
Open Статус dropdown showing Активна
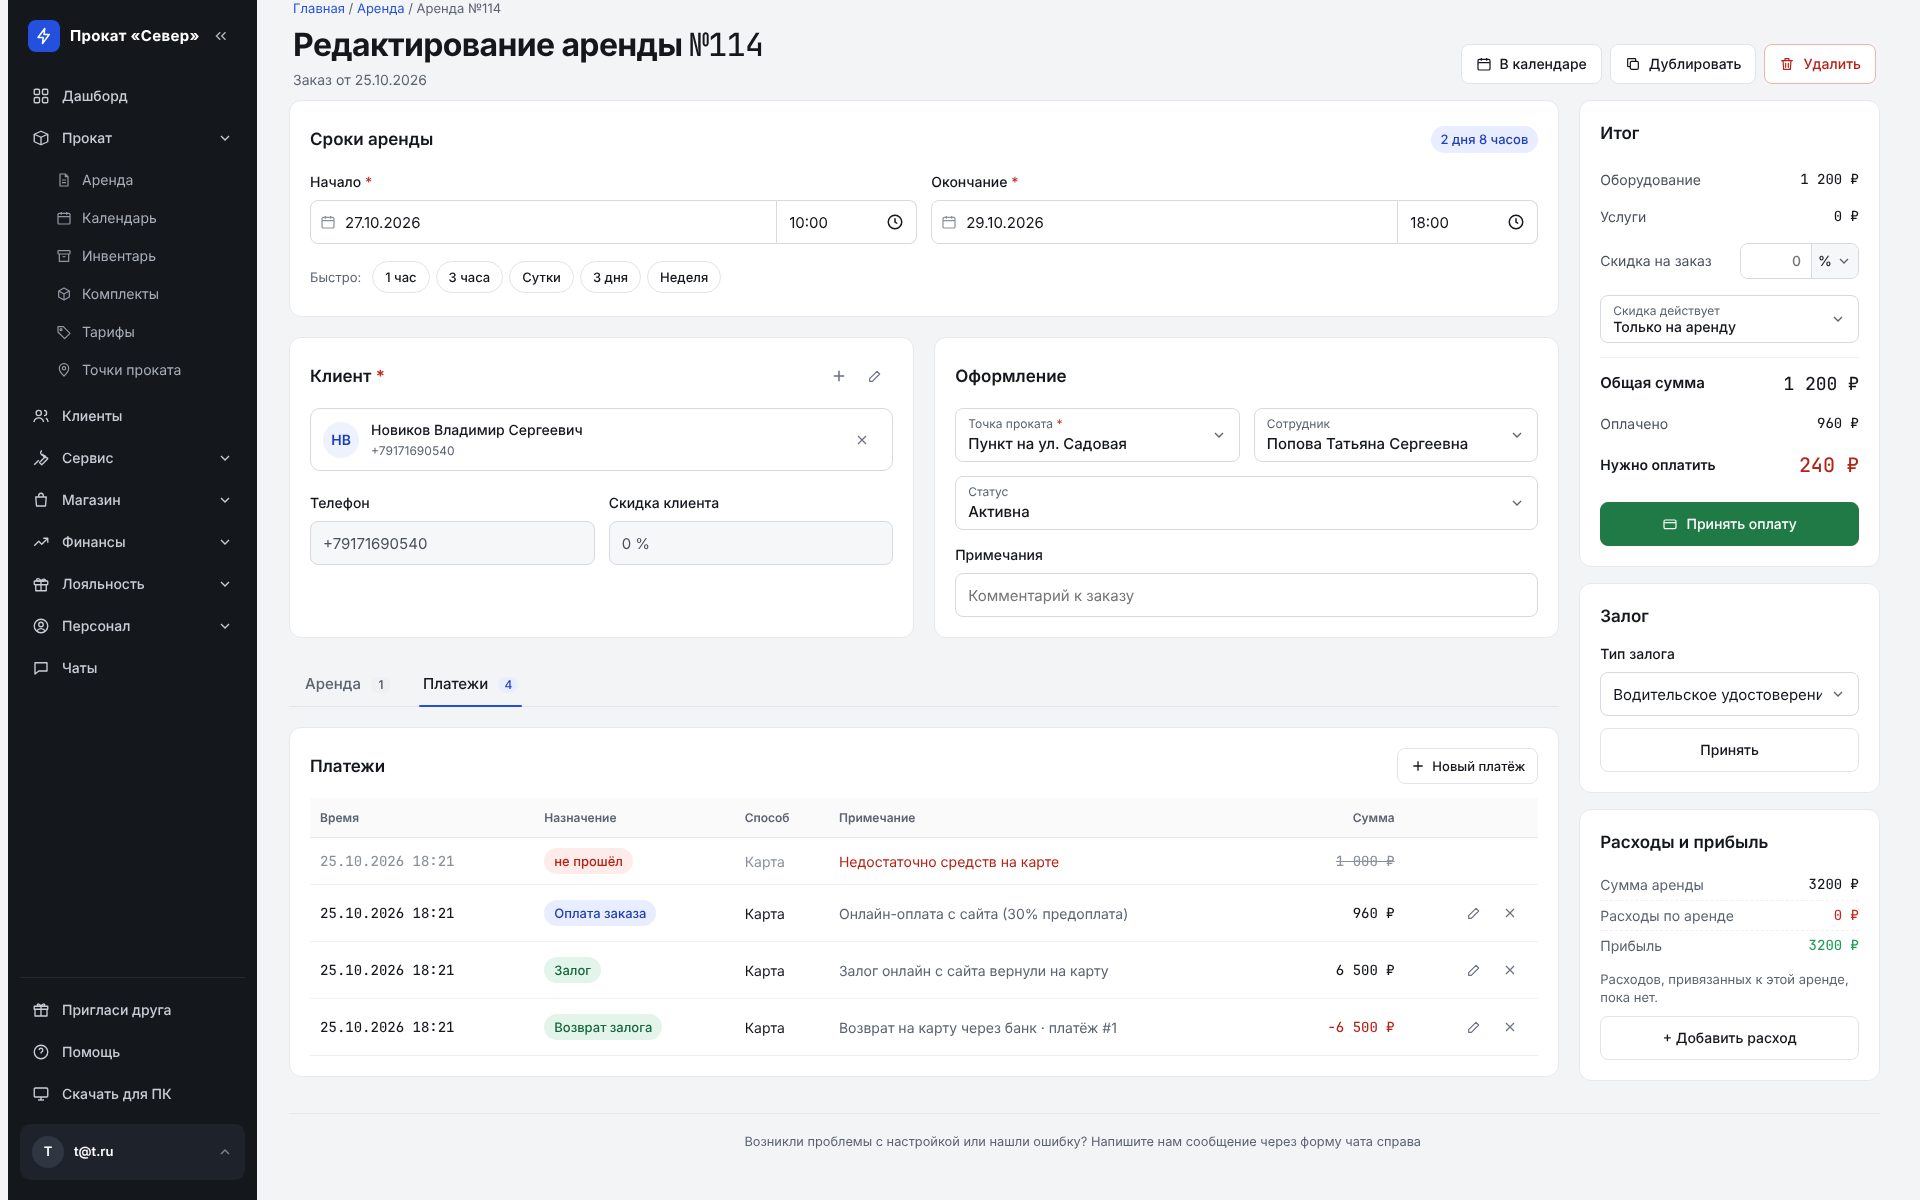click(1246, 503)
